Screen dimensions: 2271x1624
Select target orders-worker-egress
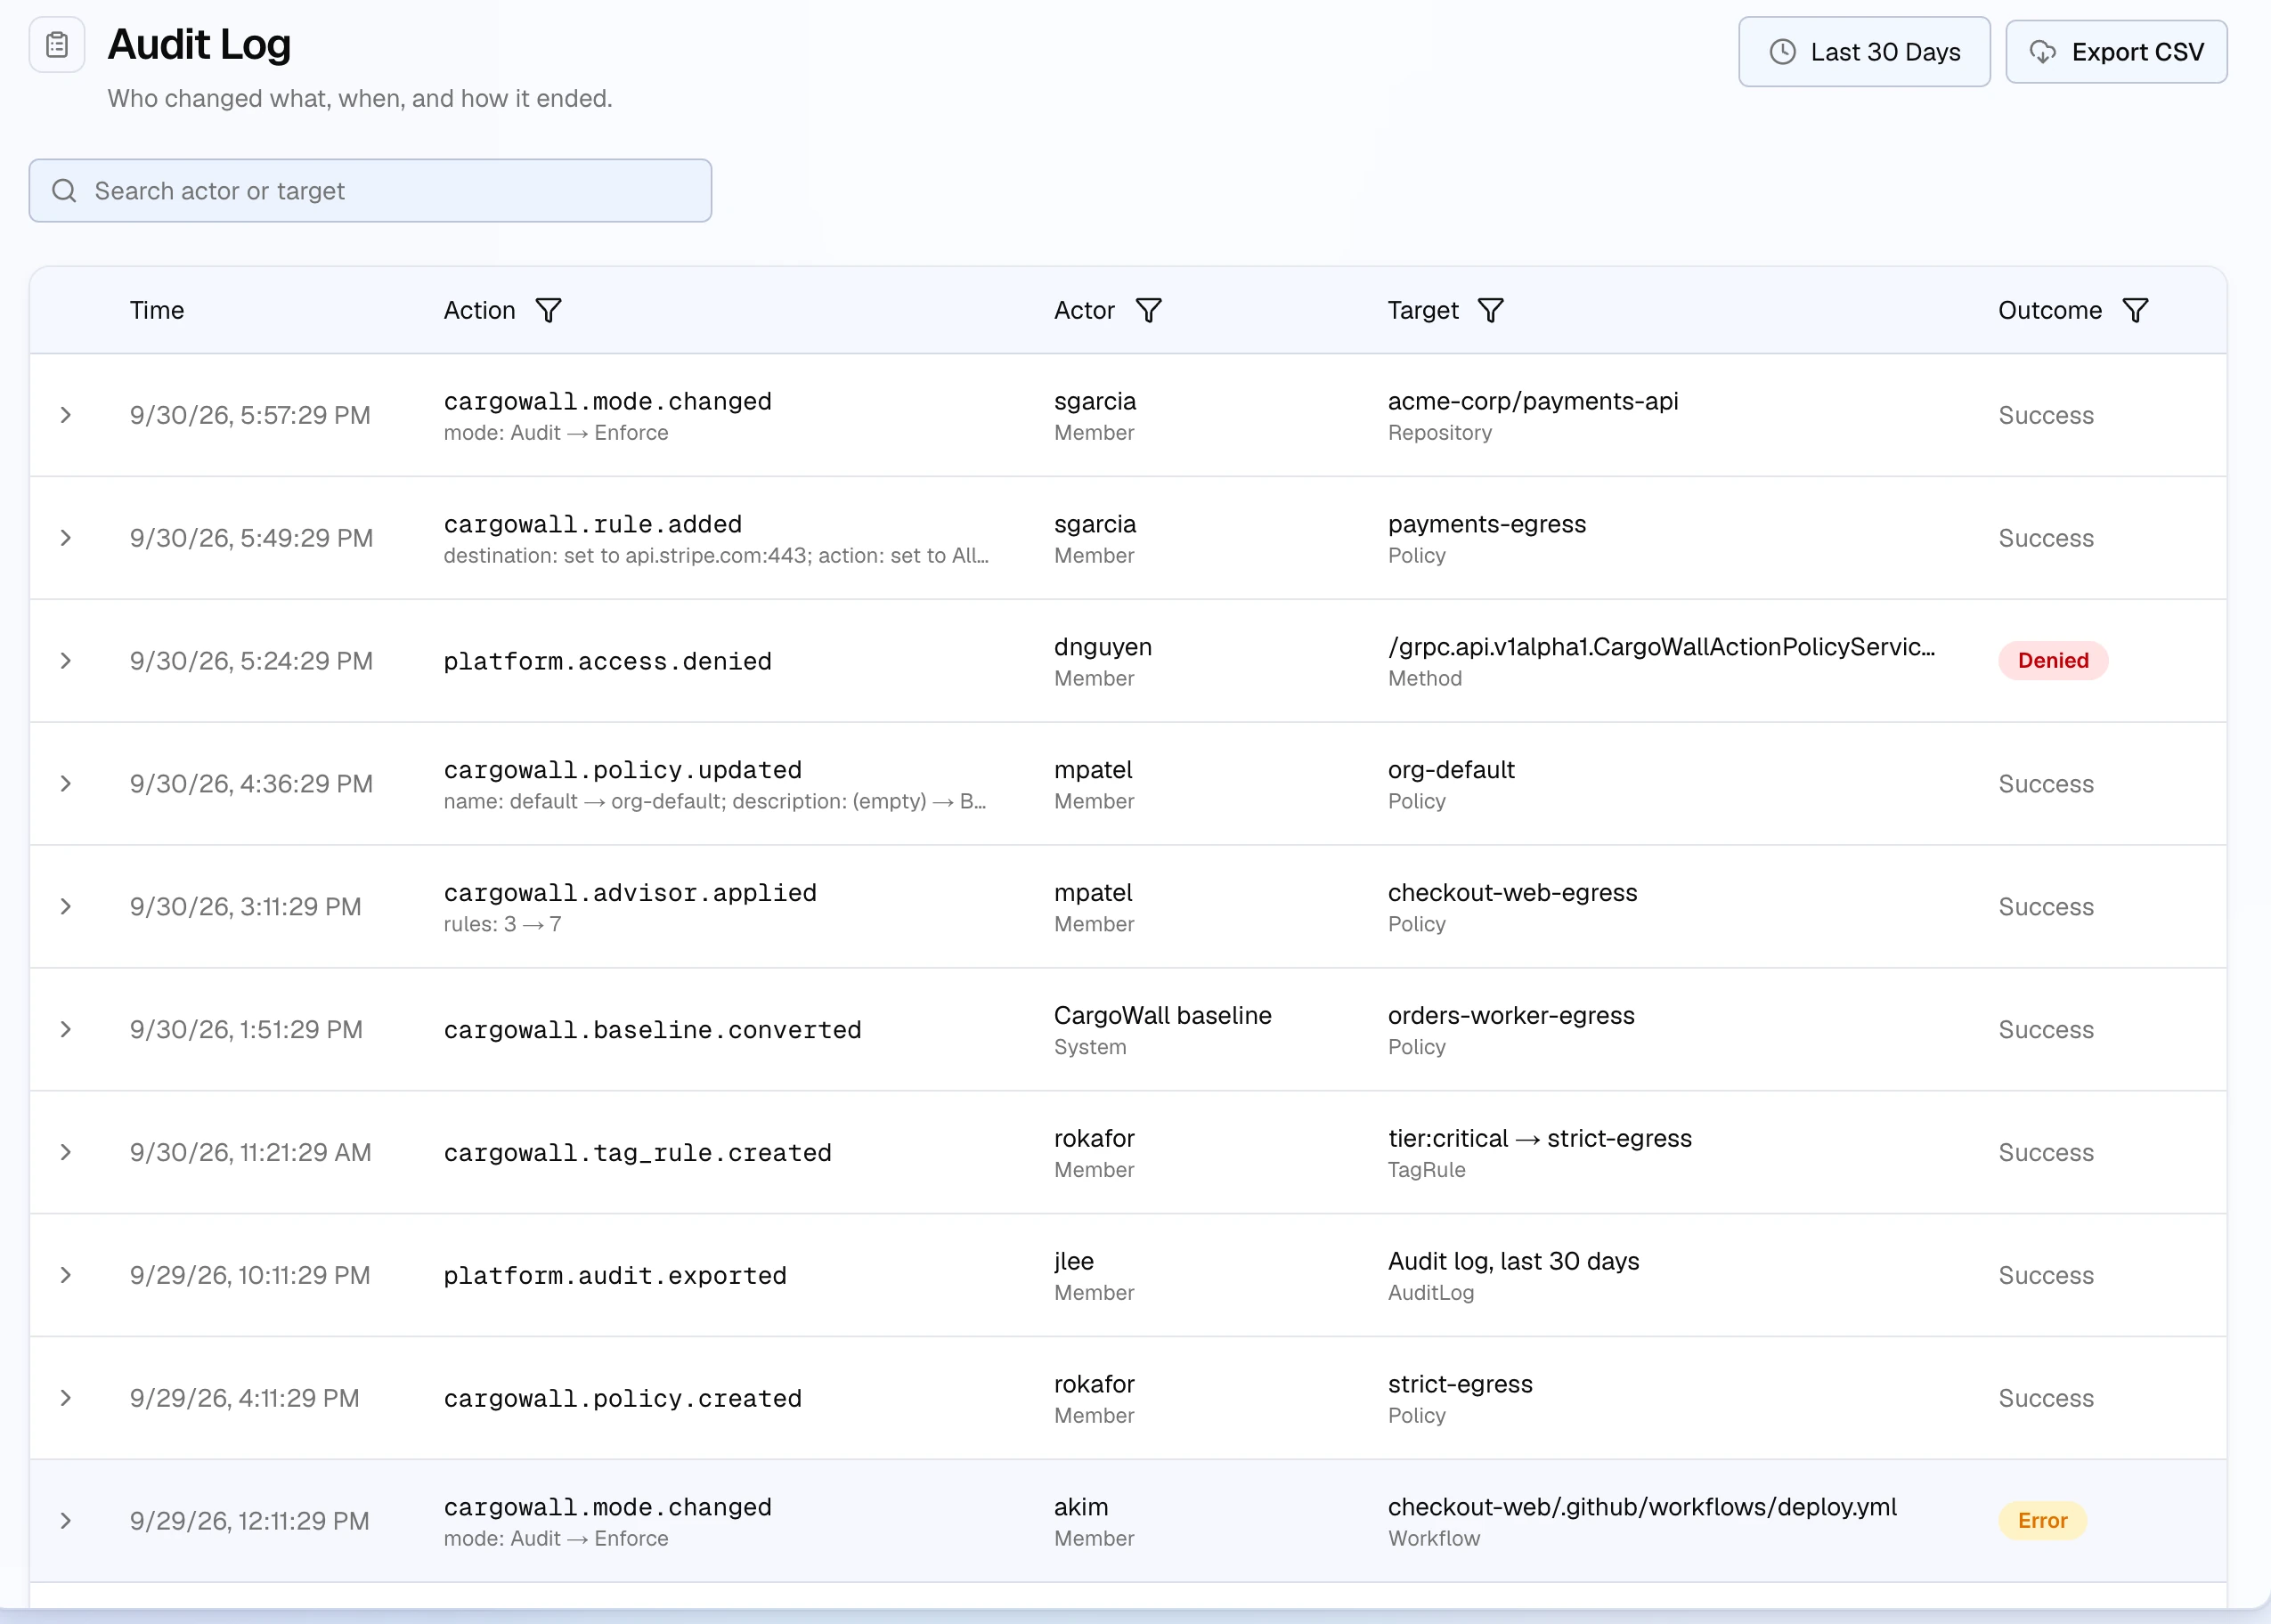(1511, 1016)
